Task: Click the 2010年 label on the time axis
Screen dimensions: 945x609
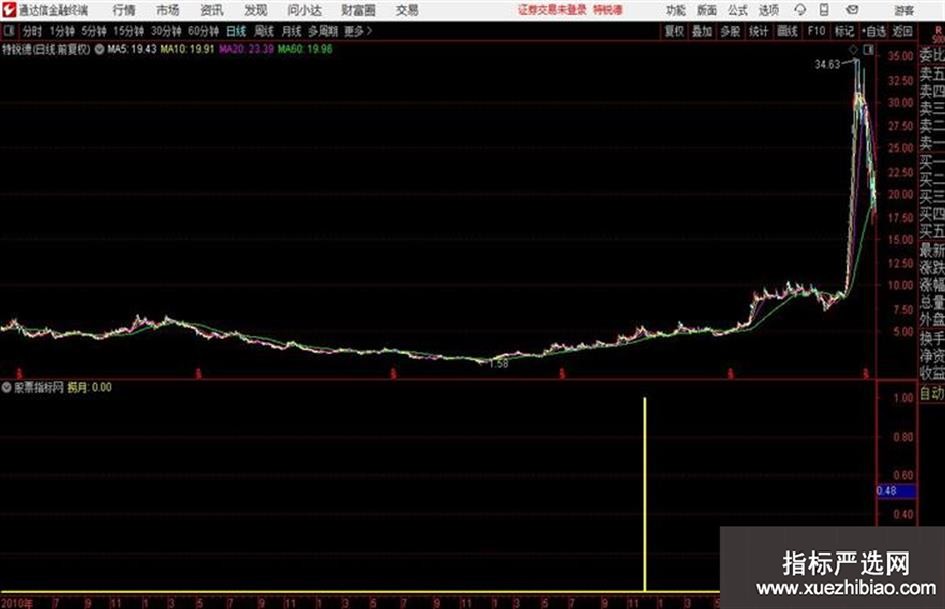Action: pyautogui.click(x=17, y=603)
